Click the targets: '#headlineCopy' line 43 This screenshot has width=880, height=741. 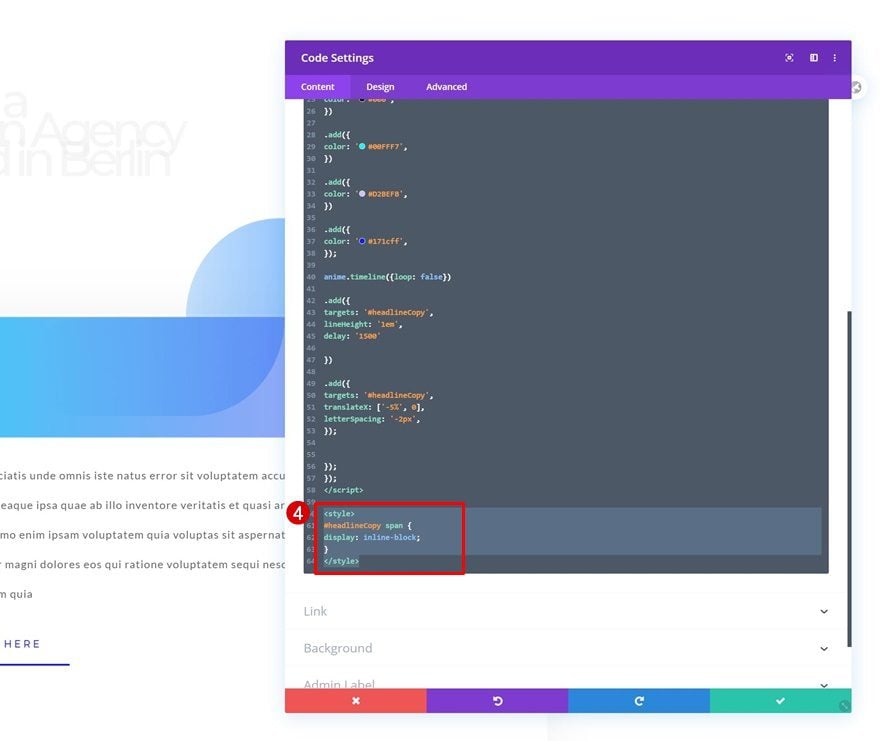[x=378, y=312]
